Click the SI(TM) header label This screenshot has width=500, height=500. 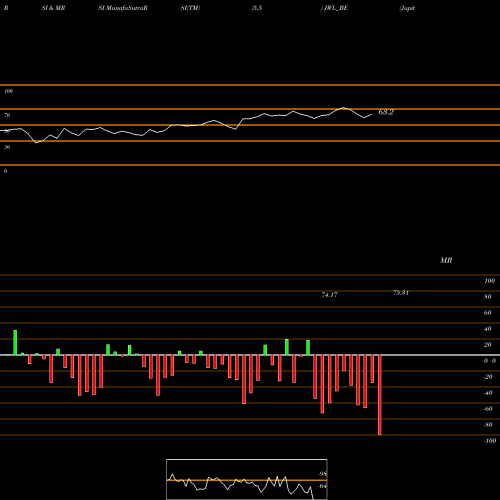coord(190,8)
